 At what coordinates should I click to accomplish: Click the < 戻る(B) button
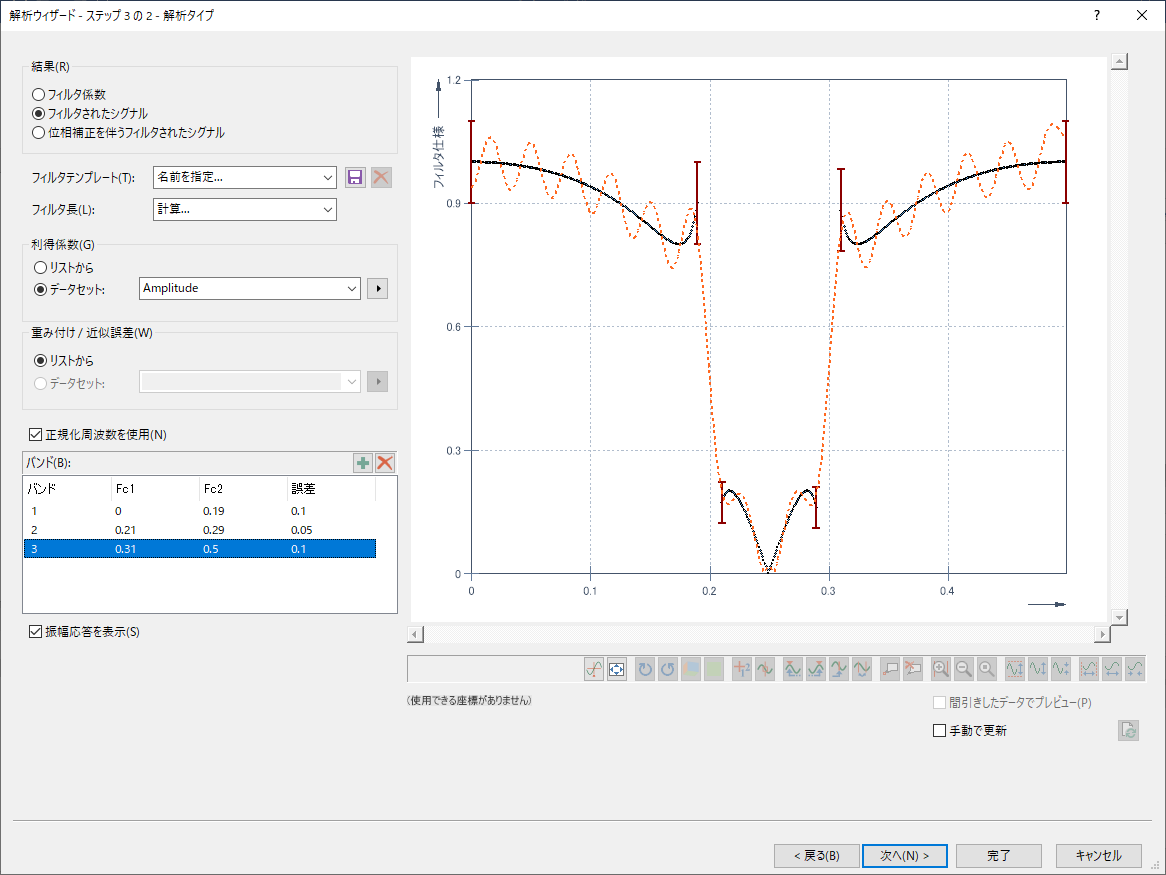[816, 856]
